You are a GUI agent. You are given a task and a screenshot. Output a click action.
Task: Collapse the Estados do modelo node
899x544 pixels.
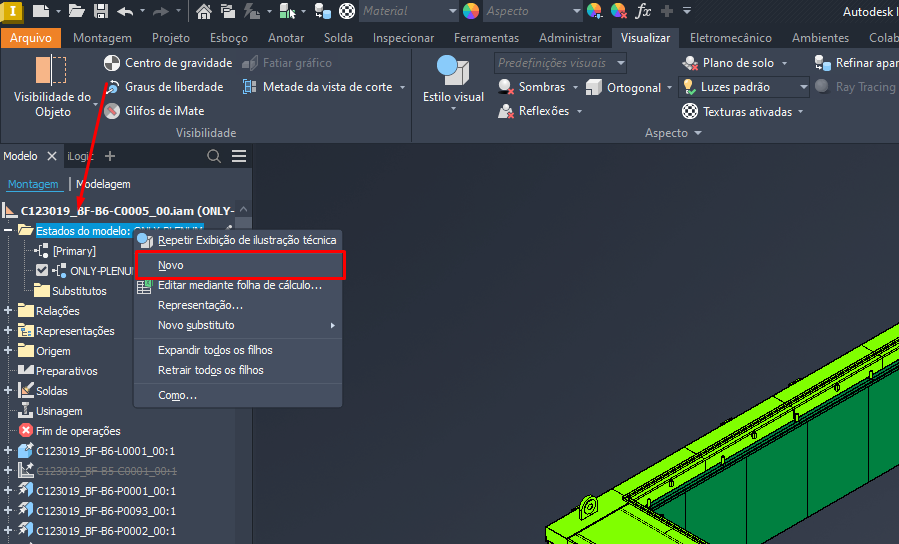pos(8,231)
